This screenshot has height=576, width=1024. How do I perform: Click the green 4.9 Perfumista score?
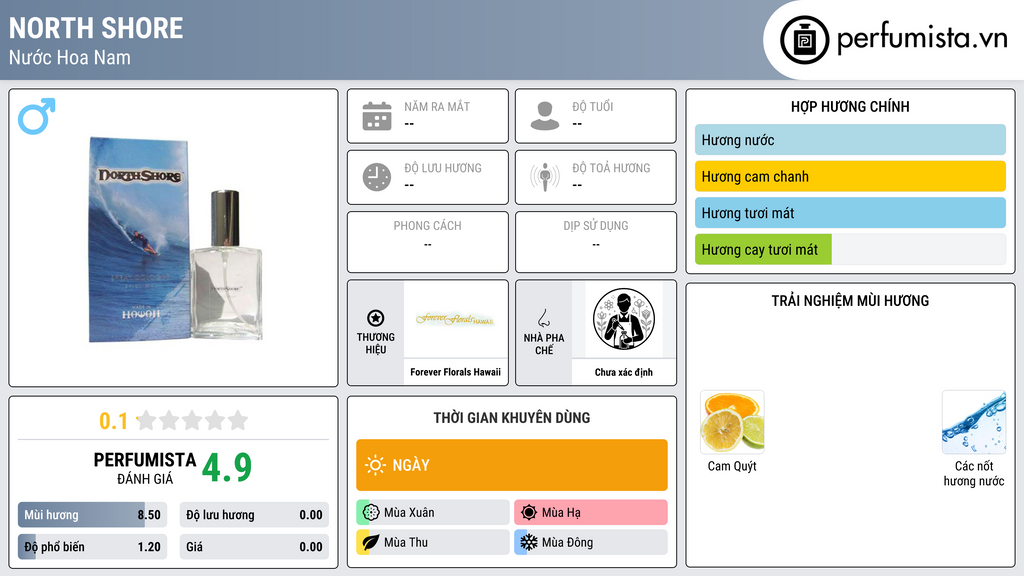click(227, 467)
